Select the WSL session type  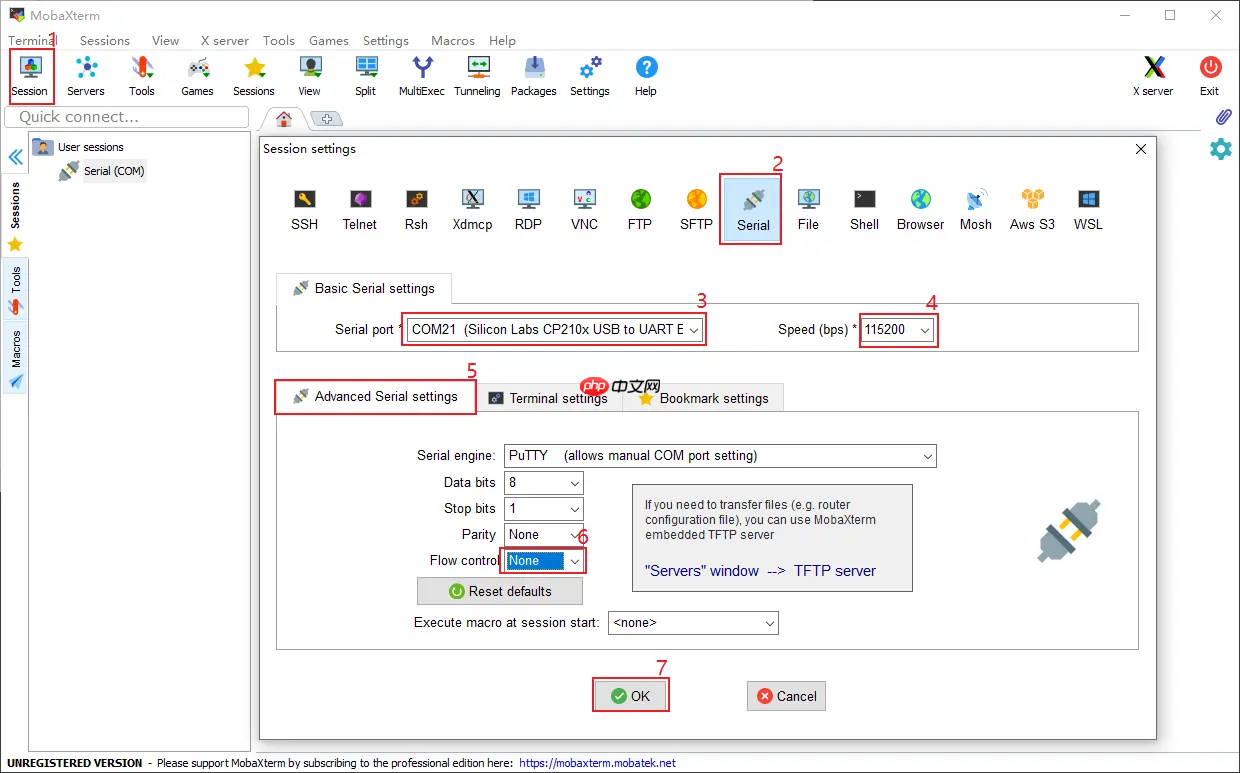pyautogui.click(x=1088, y=209)
